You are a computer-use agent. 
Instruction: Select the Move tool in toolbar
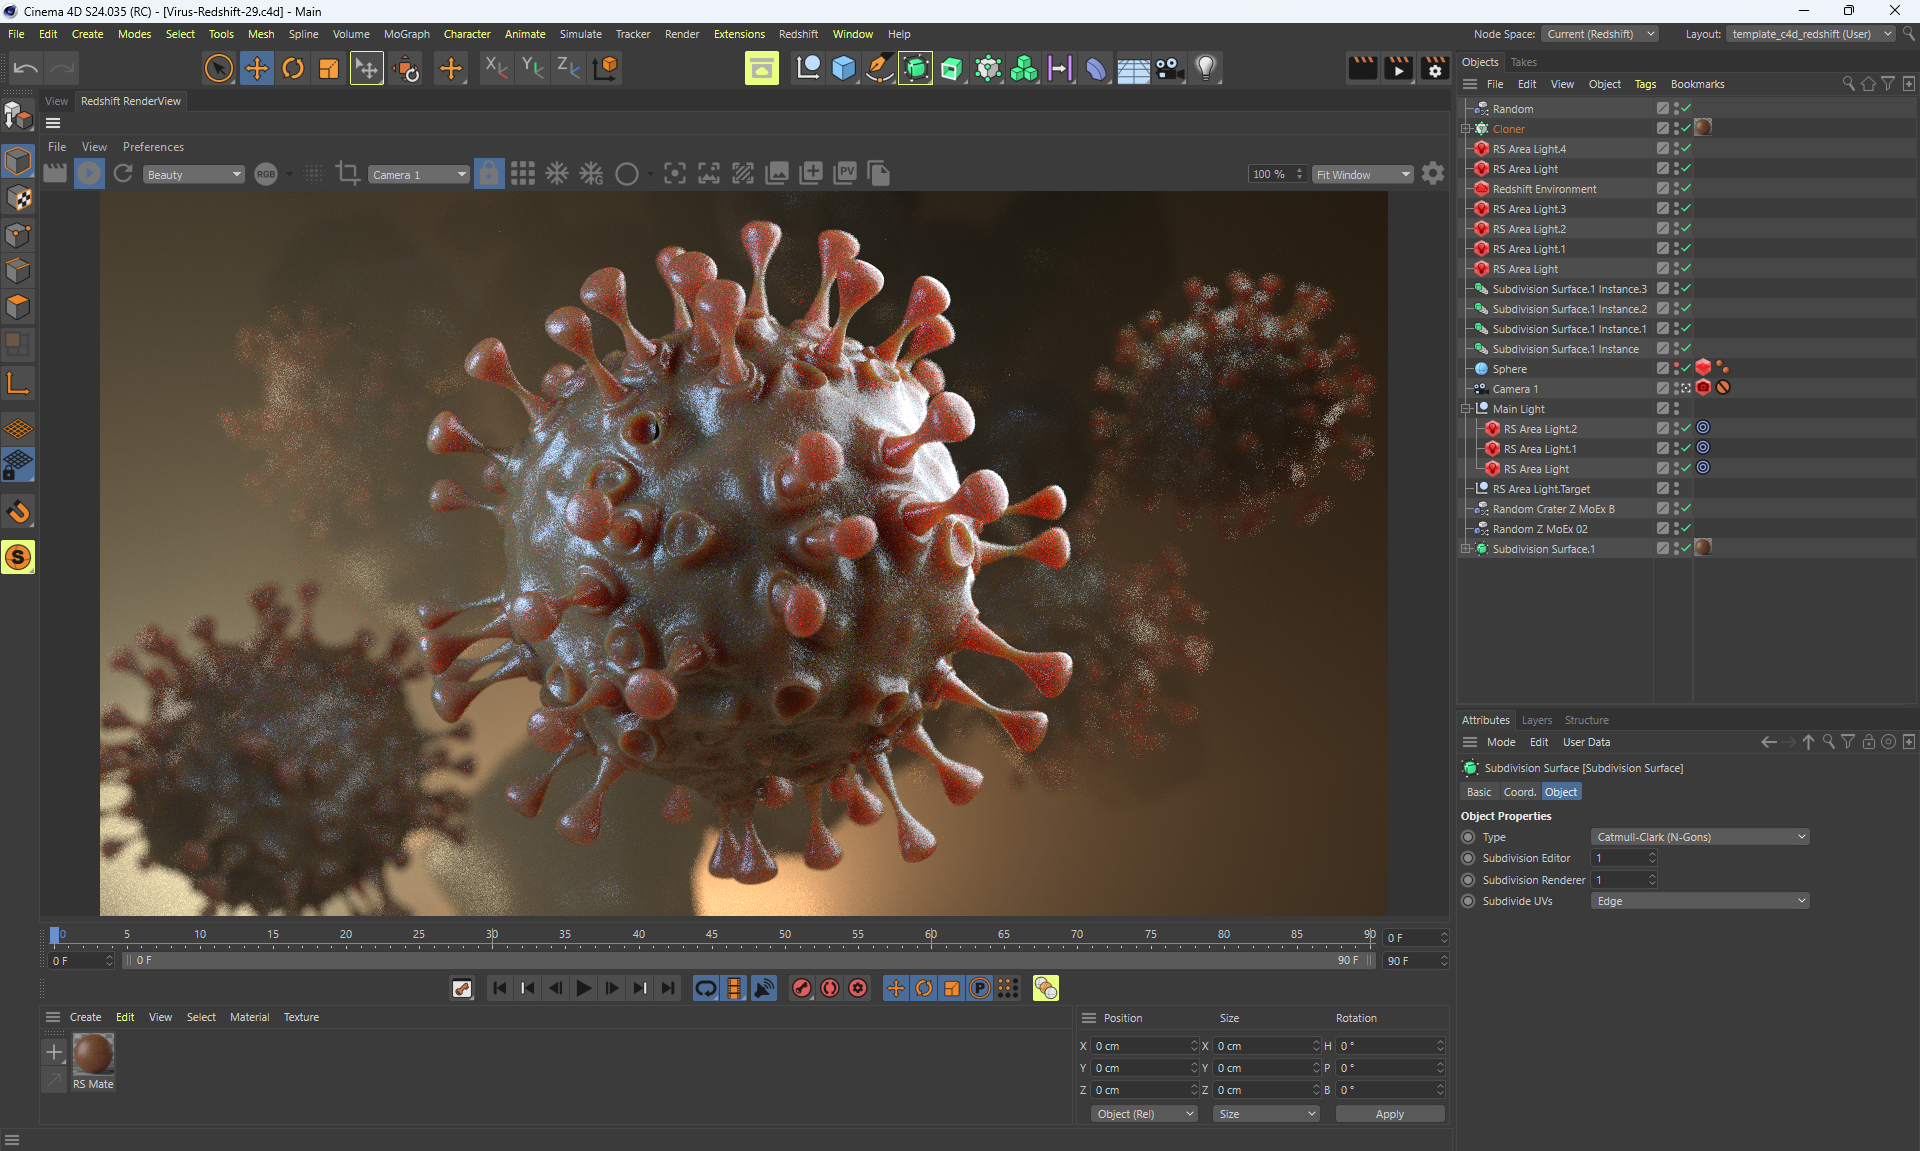[x=257, y=68]
